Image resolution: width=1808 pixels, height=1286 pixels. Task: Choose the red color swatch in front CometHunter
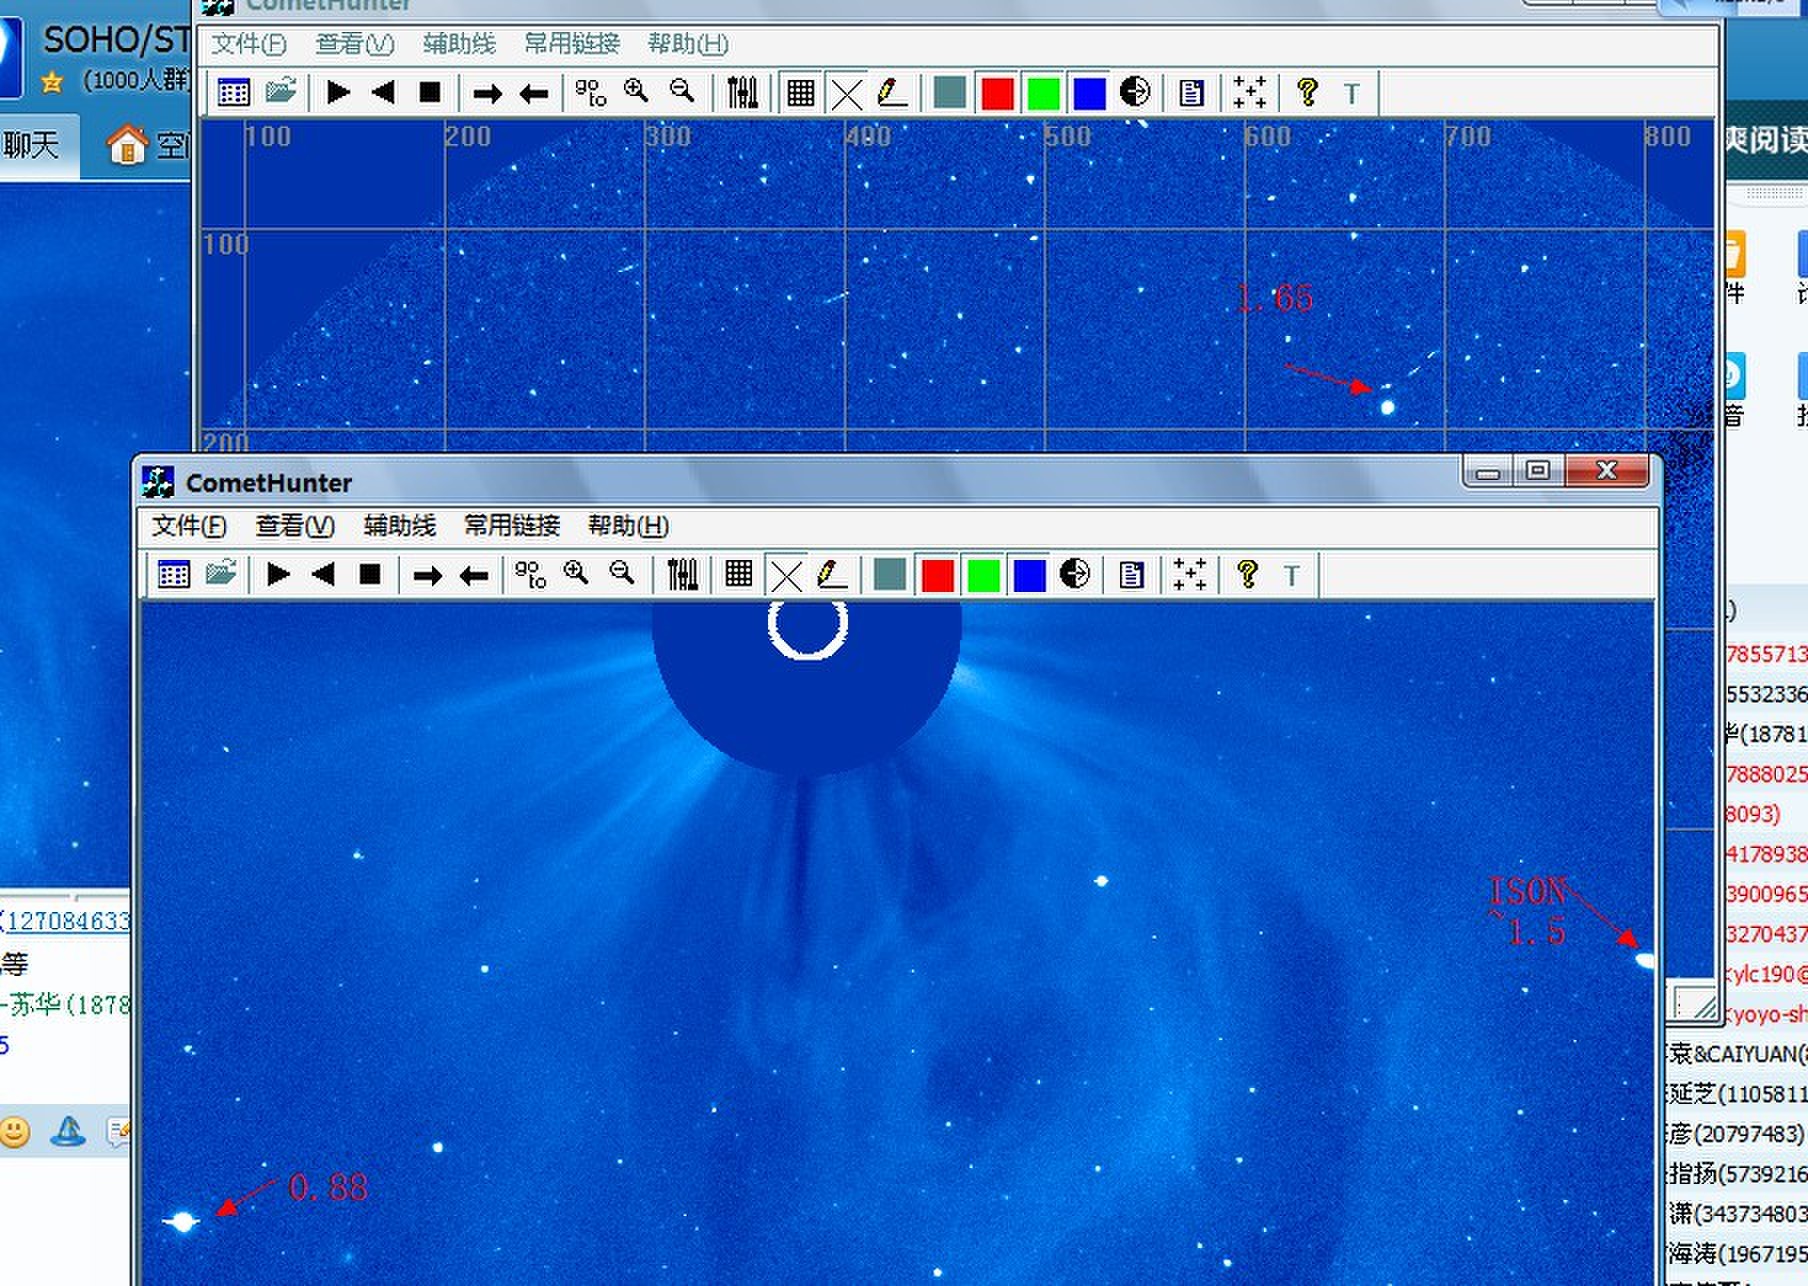937,575
